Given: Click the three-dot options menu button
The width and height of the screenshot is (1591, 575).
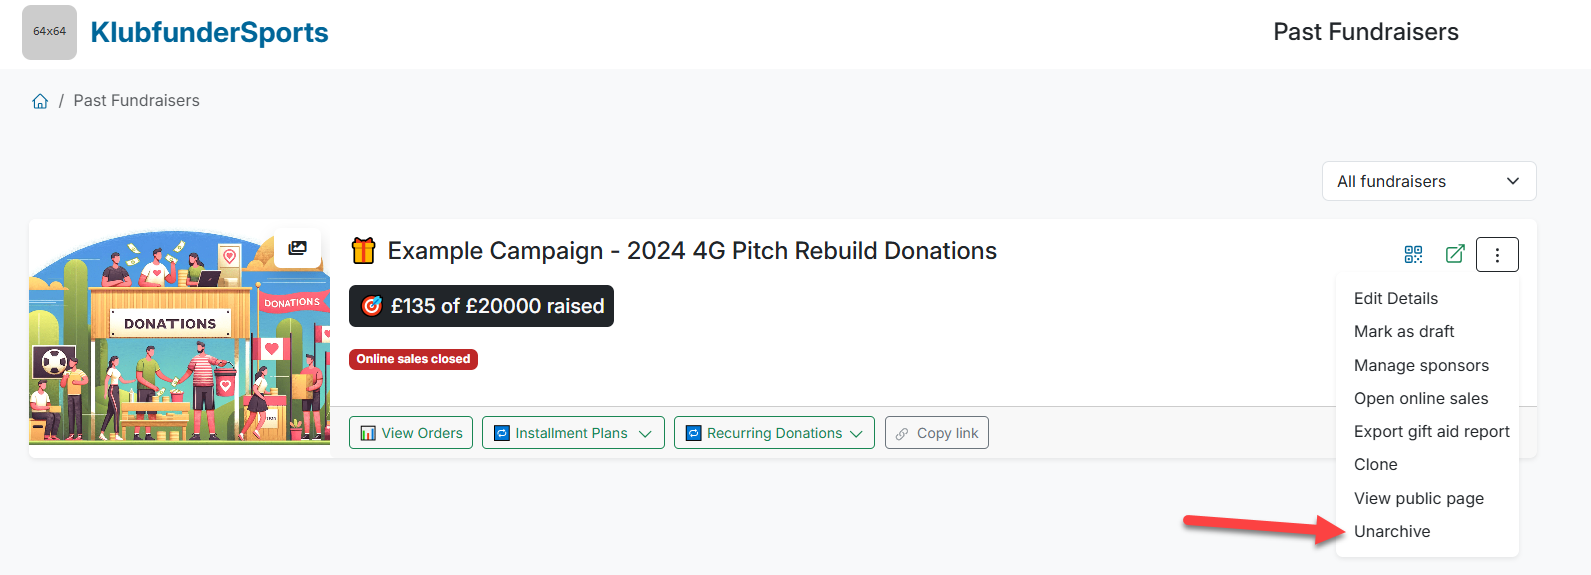Looking at the screenshot, I should (x=1497, y=254).
